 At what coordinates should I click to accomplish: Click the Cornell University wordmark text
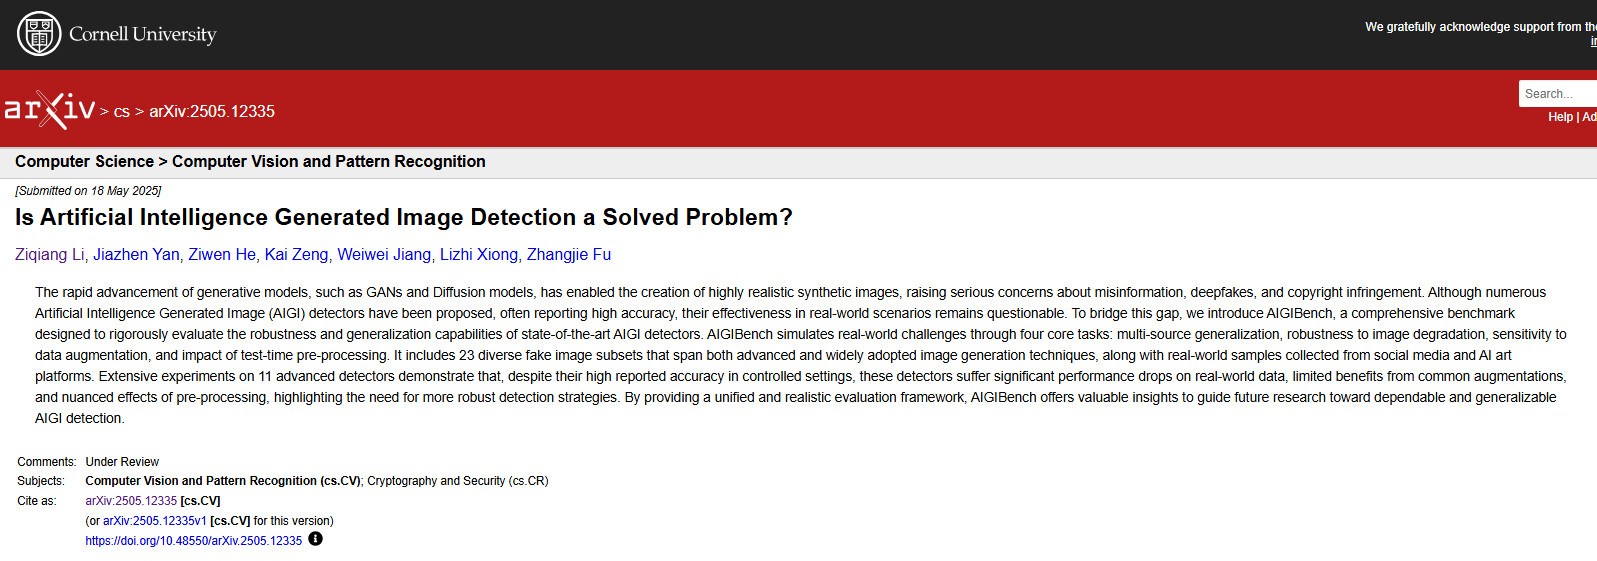coord(142,34)
